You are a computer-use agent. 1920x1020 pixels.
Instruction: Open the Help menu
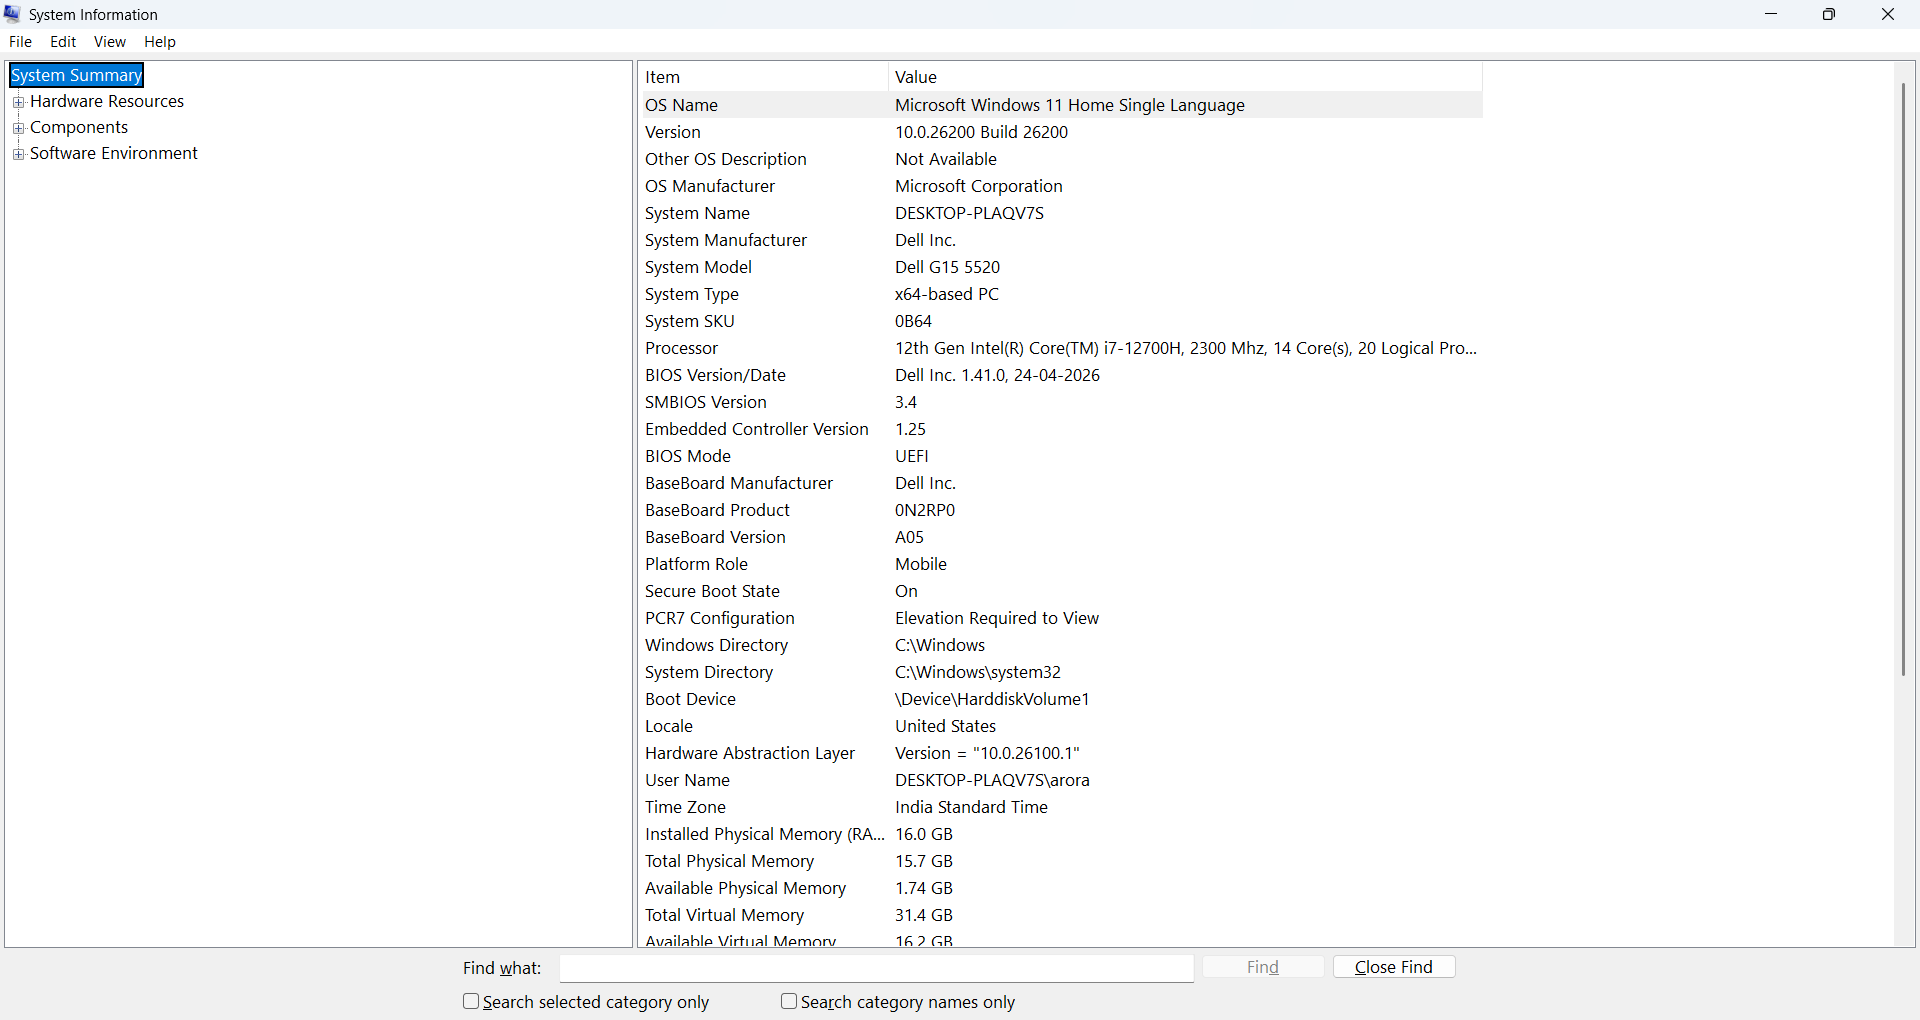click(x=160, y=42)
